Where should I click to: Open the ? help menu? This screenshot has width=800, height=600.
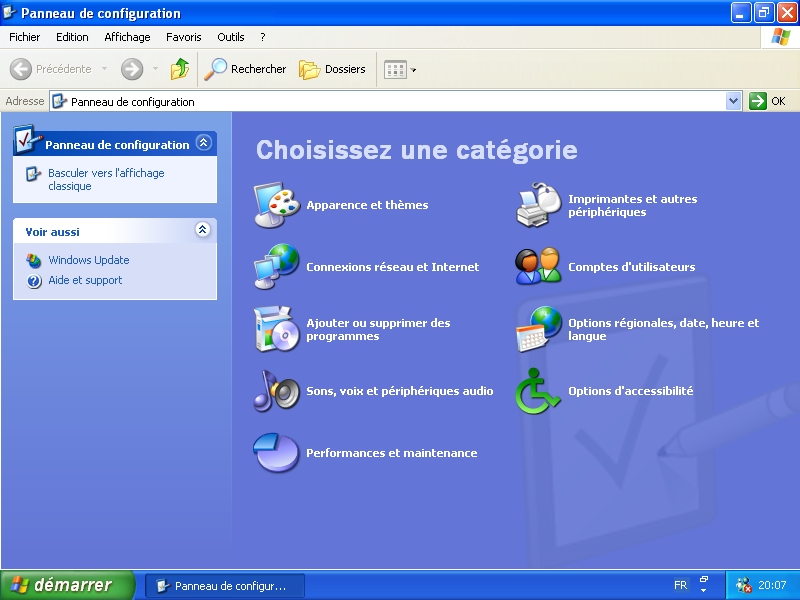263,37
